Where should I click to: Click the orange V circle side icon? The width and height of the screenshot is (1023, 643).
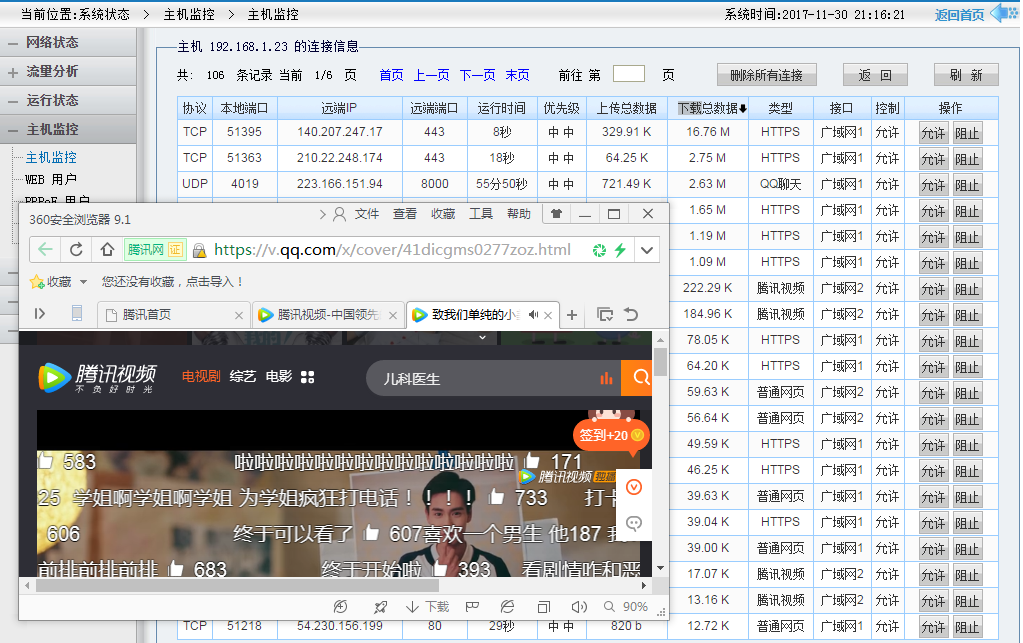(x=634, y=487)
